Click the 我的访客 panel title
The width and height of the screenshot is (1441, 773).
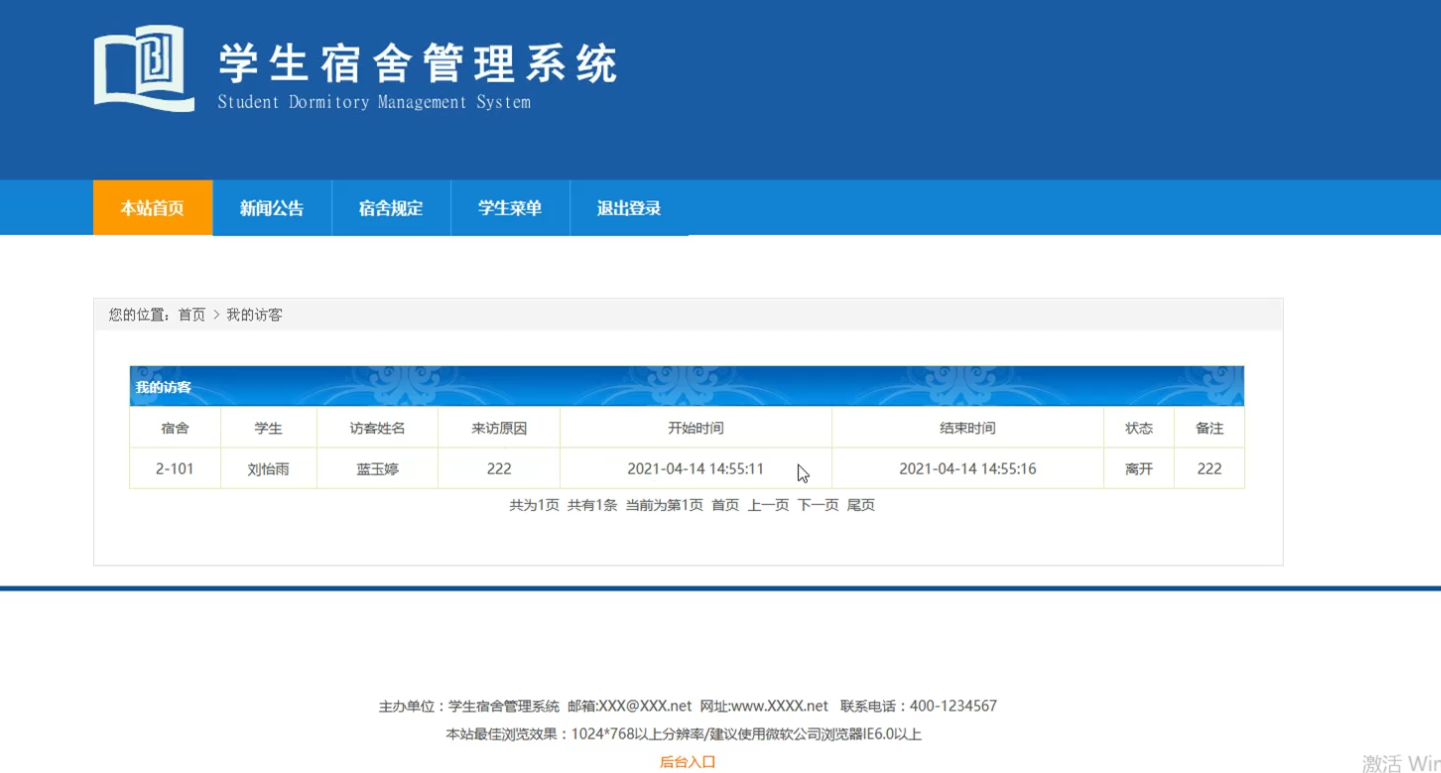pyautogui.click(x=164, y=387)
